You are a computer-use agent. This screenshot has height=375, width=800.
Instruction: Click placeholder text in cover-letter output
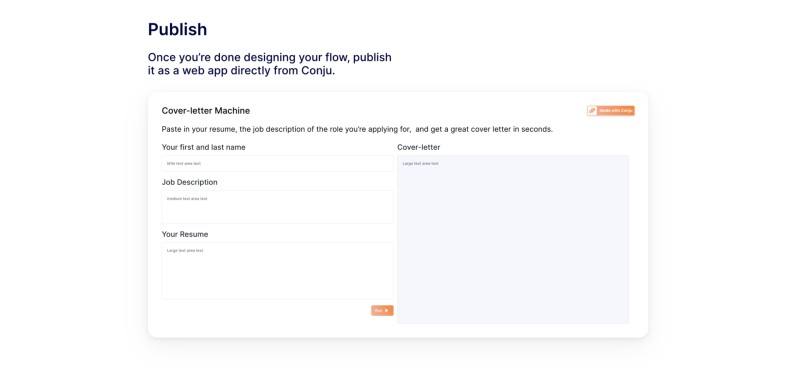420,163
